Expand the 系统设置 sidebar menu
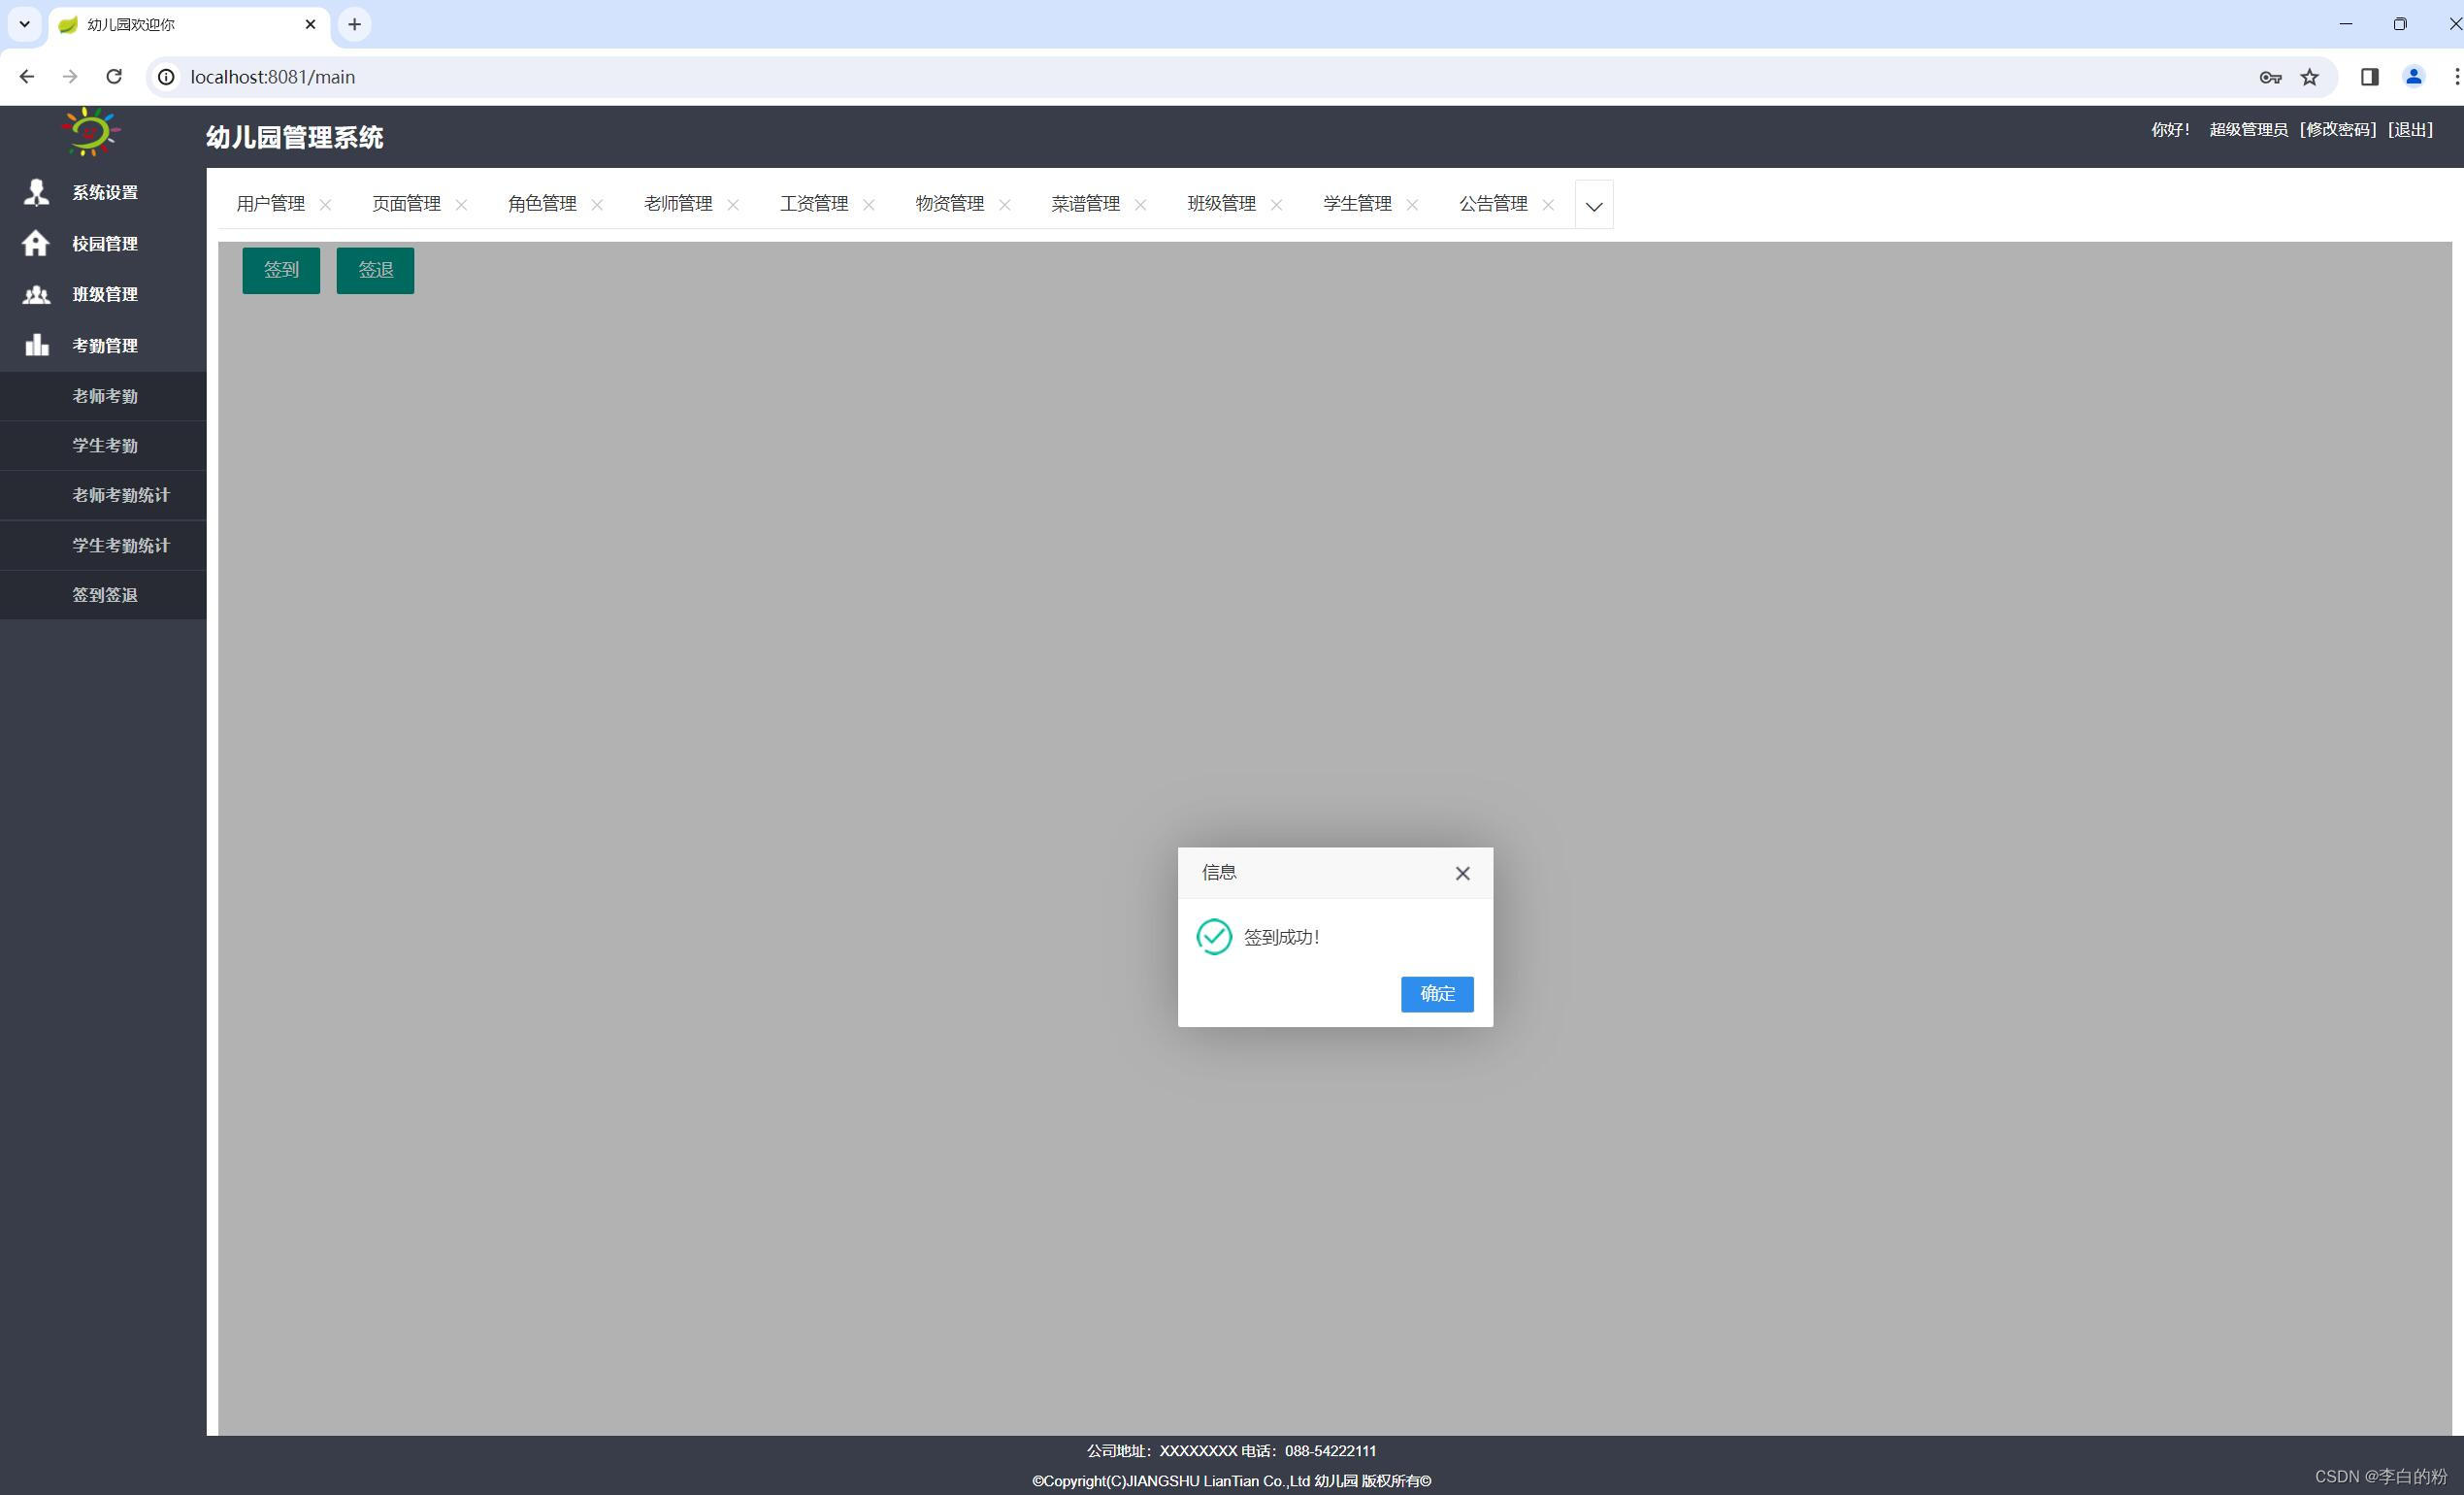The width and height of the screenshot is (2464, 1495). (x=103, y=192)
